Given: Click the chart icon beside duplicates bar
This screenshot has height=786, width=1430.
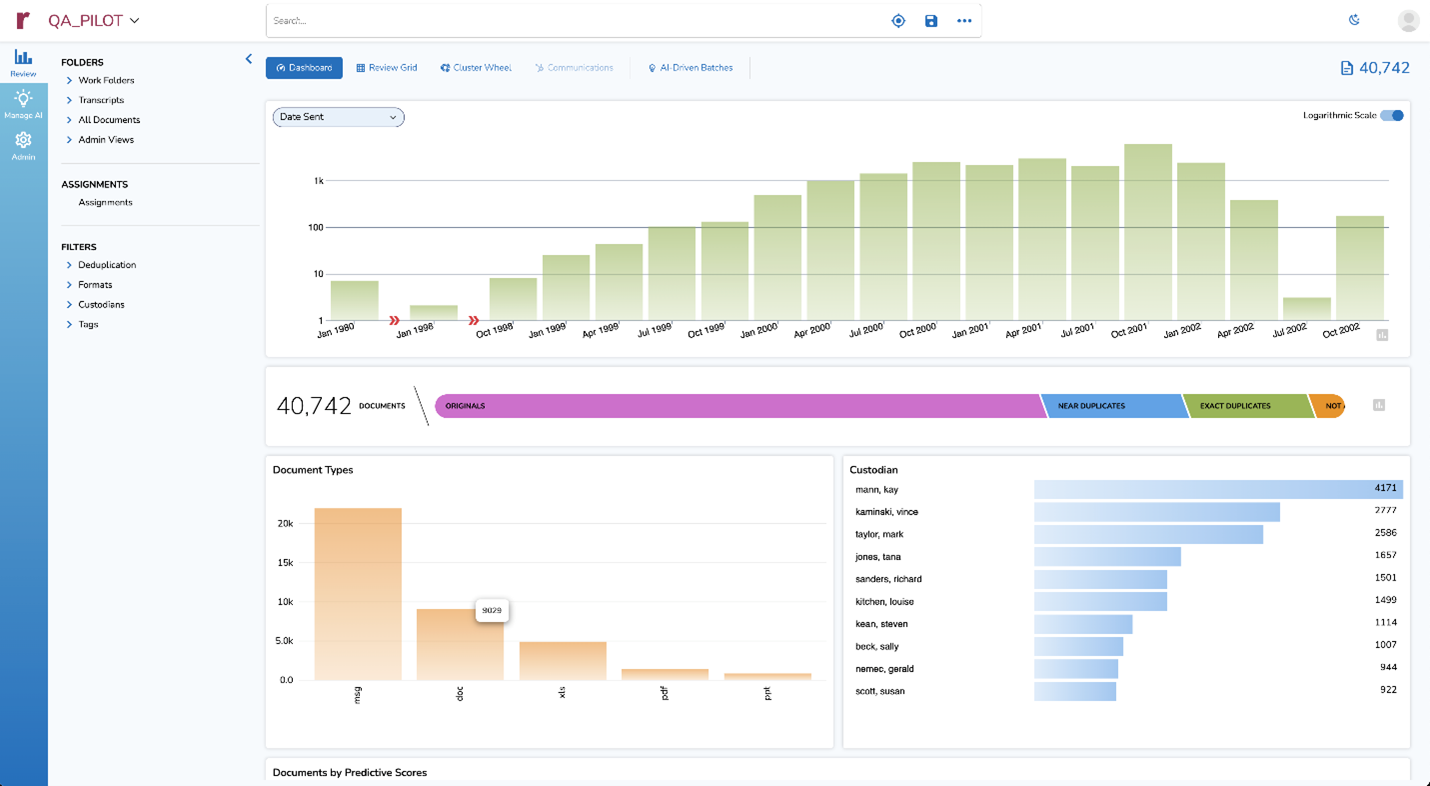Looking at the screenshot, I should tap(1379, 405).
